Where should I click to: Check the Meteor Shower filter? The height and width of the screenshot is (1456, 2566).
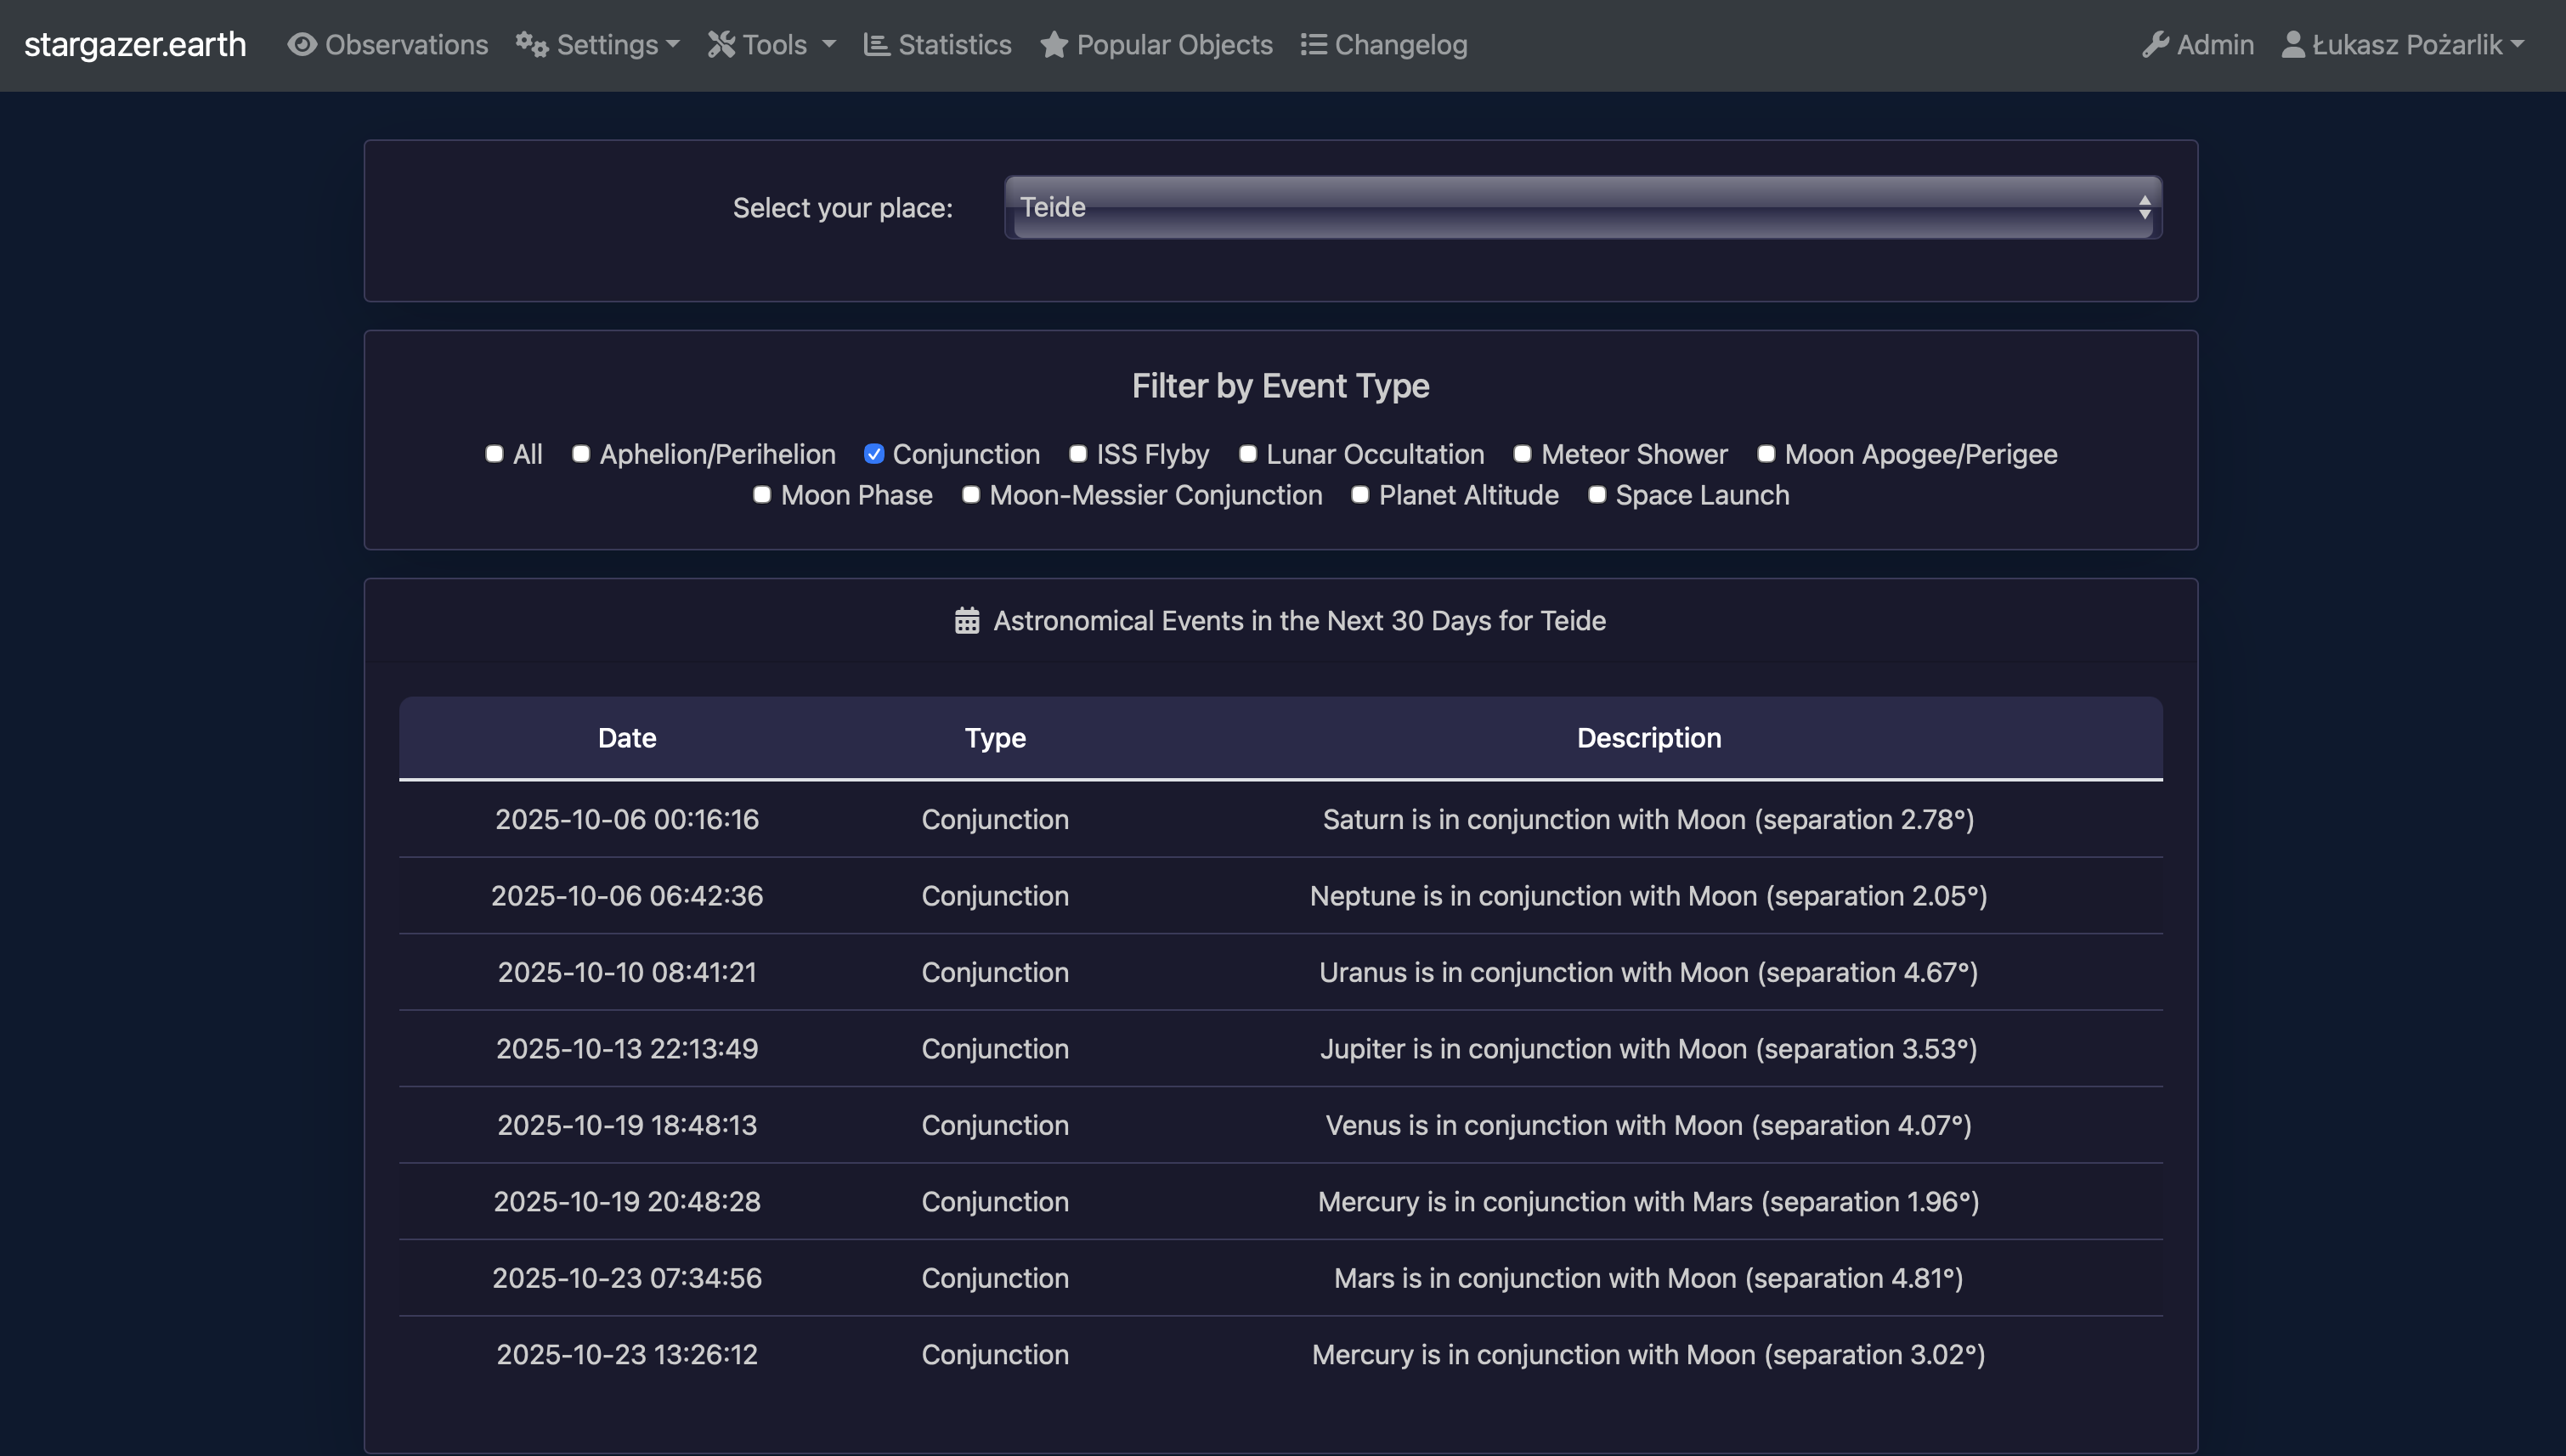[x=1522, y=454]
